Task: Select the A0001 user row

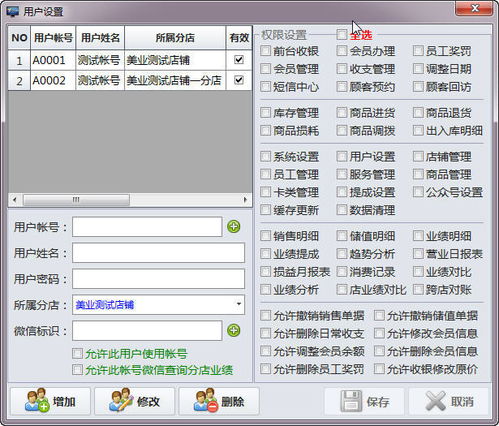Action: [x=130, y=60]
